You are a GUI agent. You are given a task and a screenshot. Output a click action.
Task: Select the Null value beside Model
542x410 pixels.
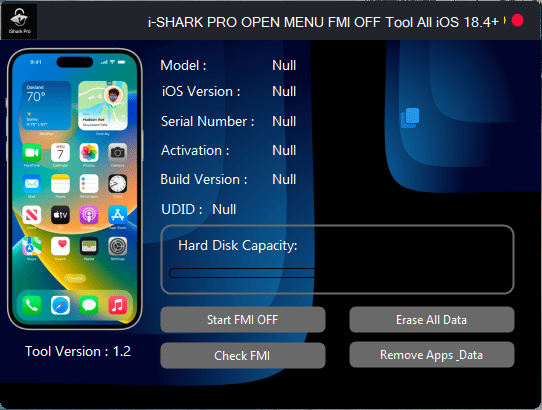point(284,65)
